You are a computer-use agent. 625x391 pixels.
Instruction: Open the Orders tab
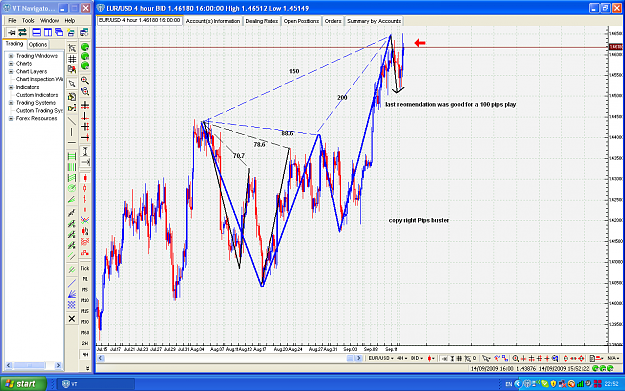pyautogui.click(x=333, y=21)
